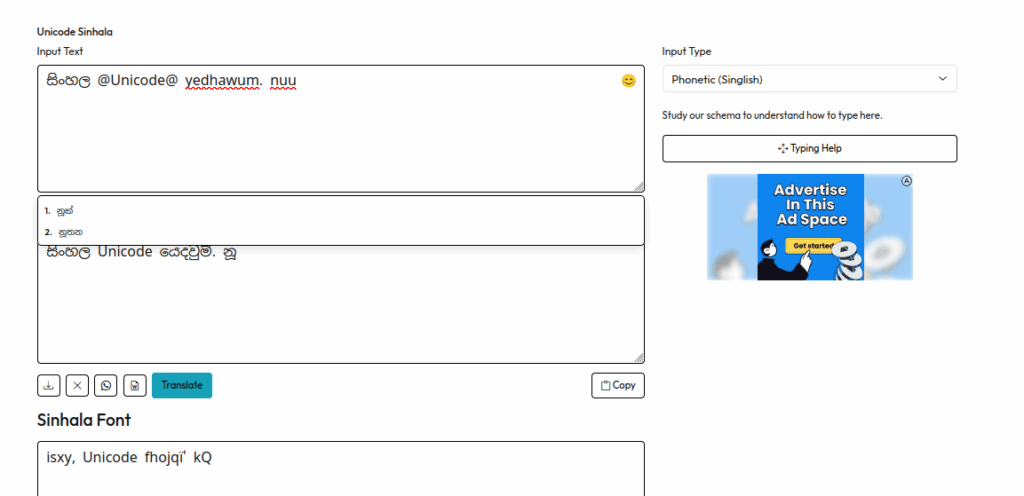Open the Typing Help guide
Image resolution: width=1024 pixels, height=496 pixels.
(810, 149)
